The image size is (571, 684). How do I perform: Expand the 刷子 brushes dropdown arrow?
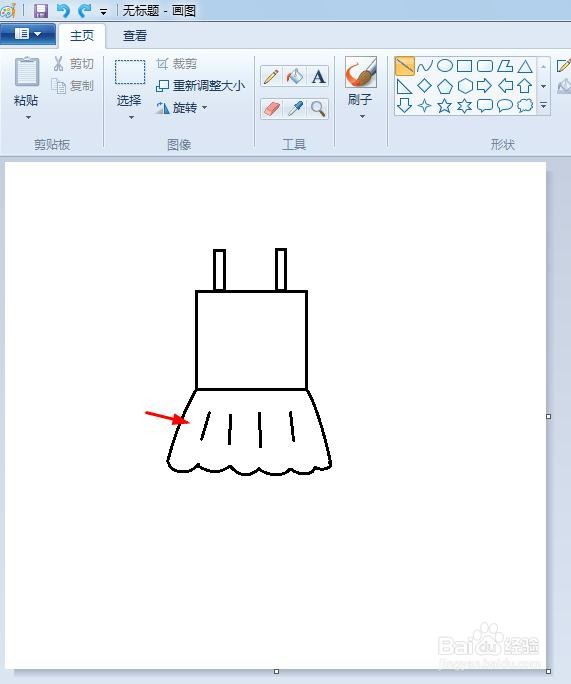(362, 116)
